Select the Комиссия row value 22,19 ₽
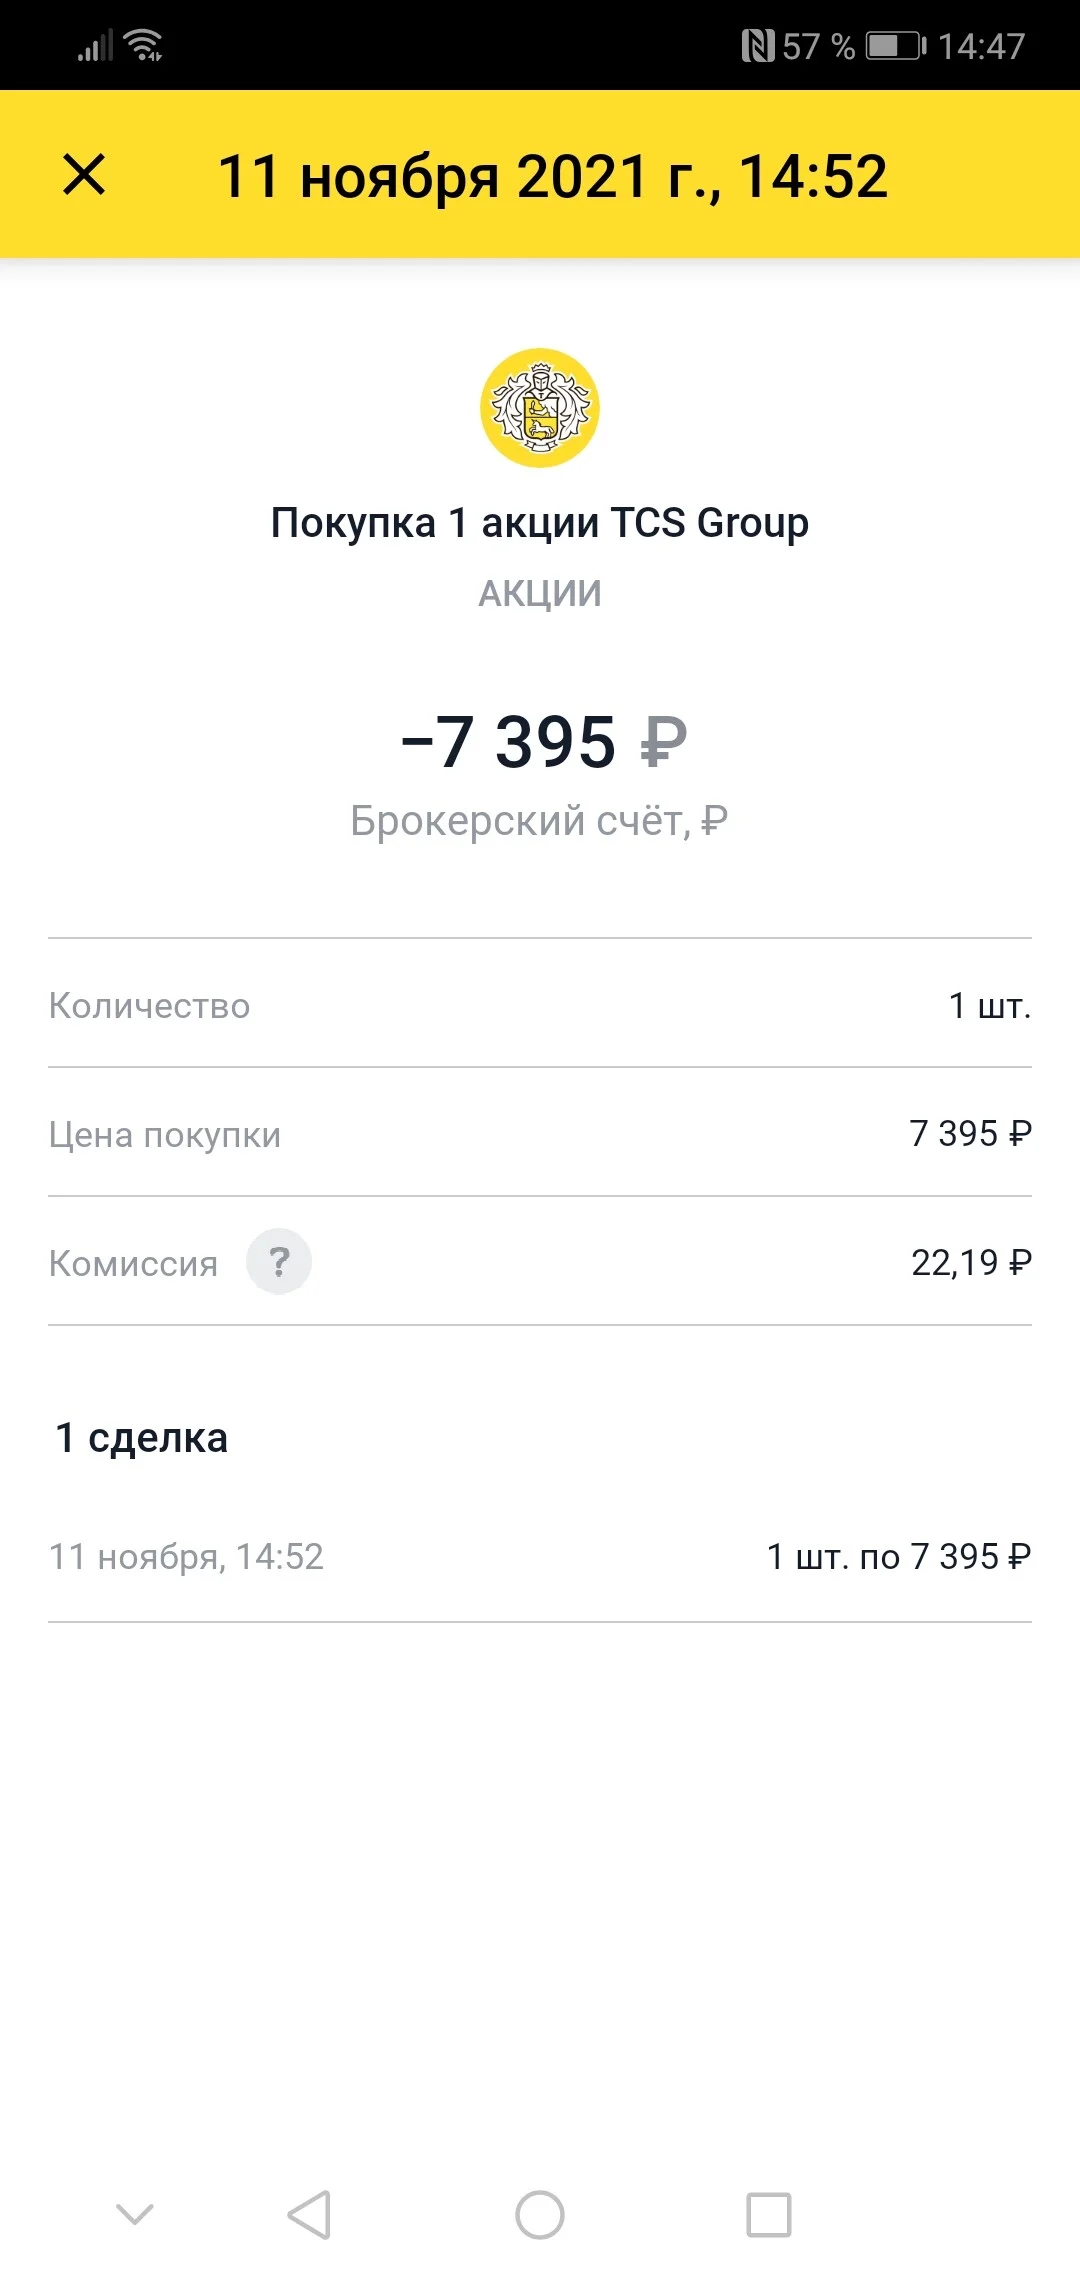The height and width of the screenshot is (2280, 1080). point(971,1262)
